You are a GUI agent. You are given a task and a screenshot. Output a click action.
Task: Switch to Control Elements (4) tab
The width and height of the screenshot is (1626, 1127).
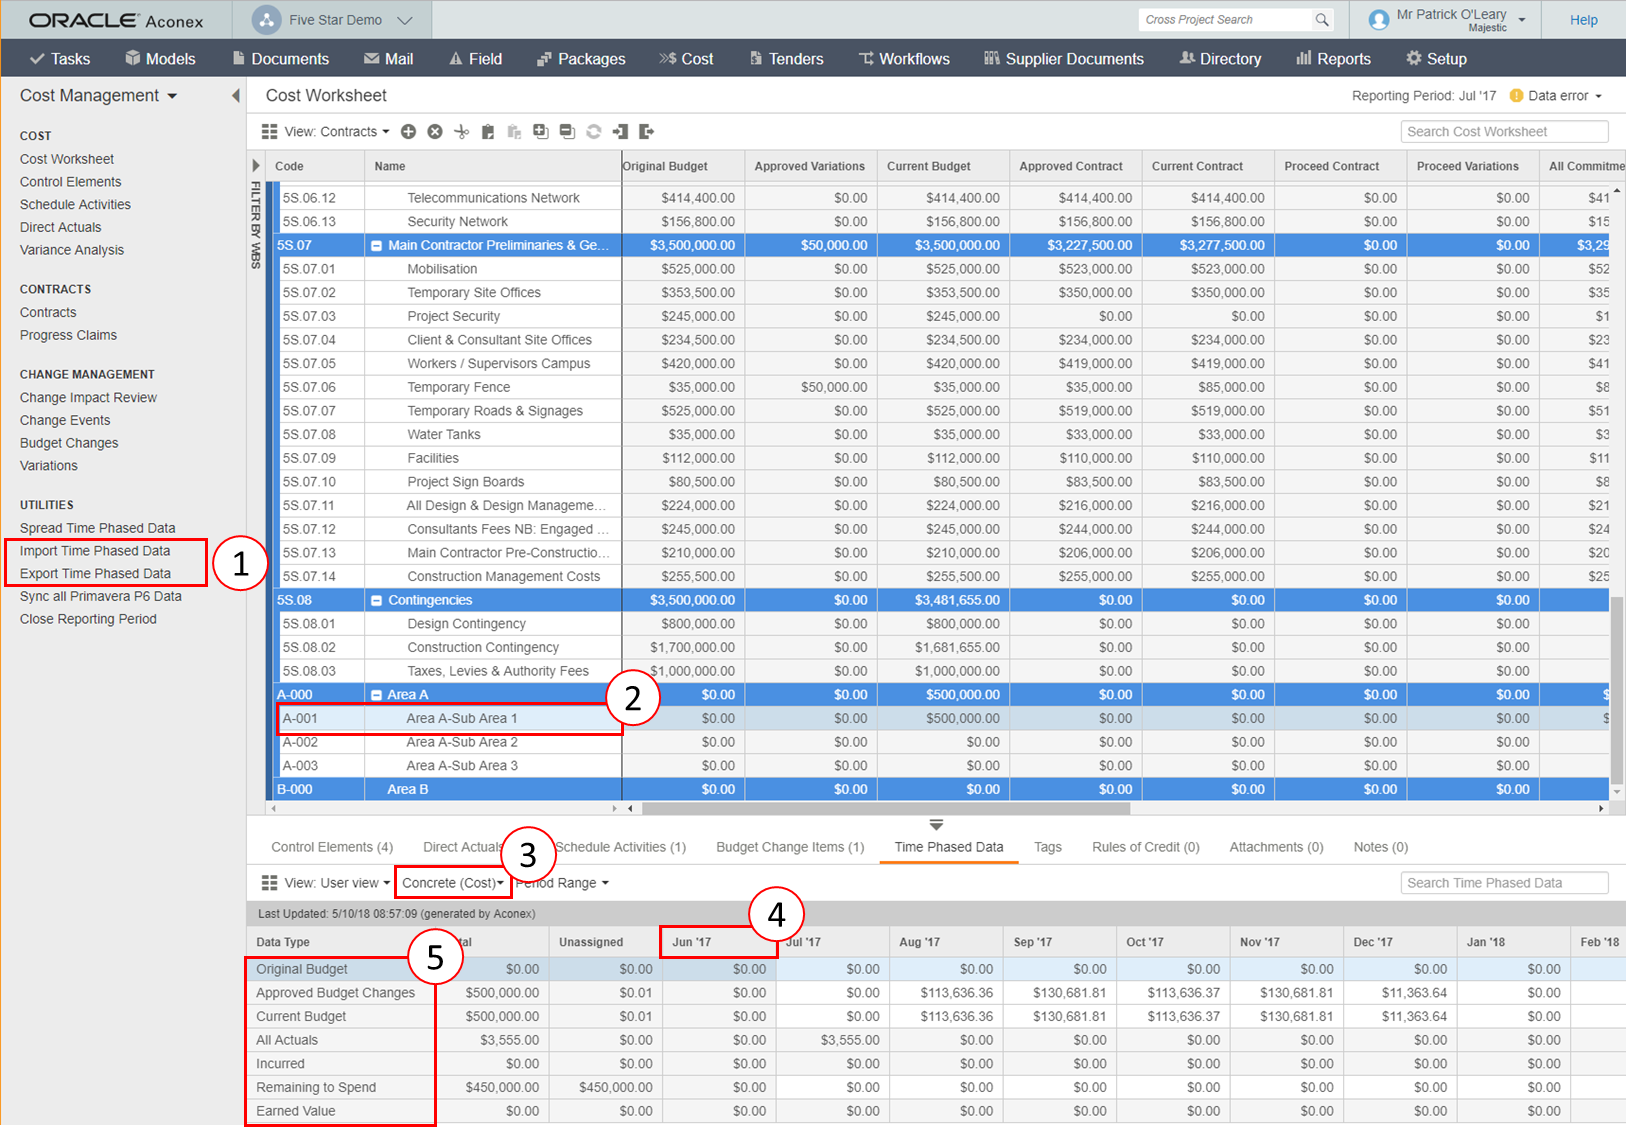[x=332, y=847]
